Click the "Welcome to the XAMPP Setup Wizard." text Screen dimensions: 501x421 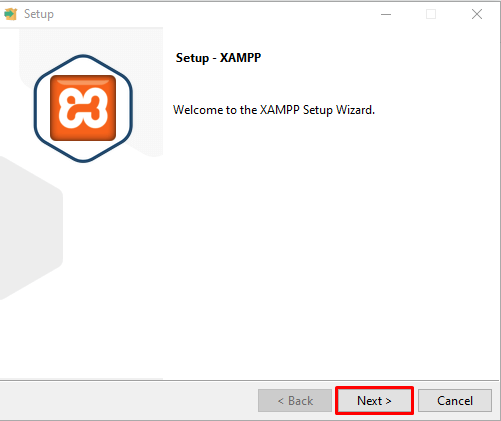point(274,110)
